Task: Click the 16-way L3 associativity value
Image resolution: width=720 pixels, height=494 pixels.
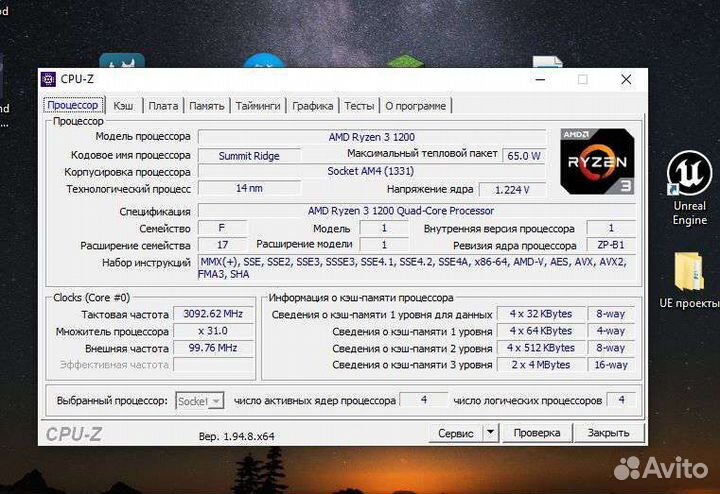Action: [611, 365]
